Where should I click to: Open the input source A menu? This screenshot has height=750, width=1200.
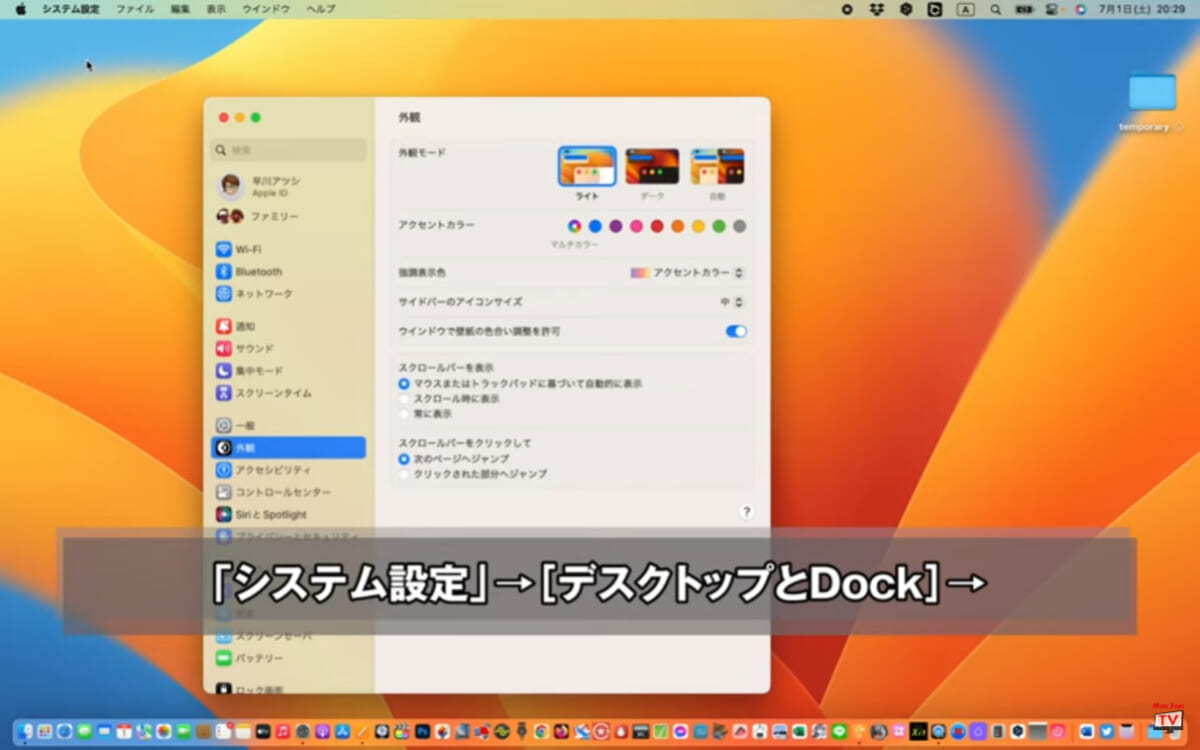(965, 9)
